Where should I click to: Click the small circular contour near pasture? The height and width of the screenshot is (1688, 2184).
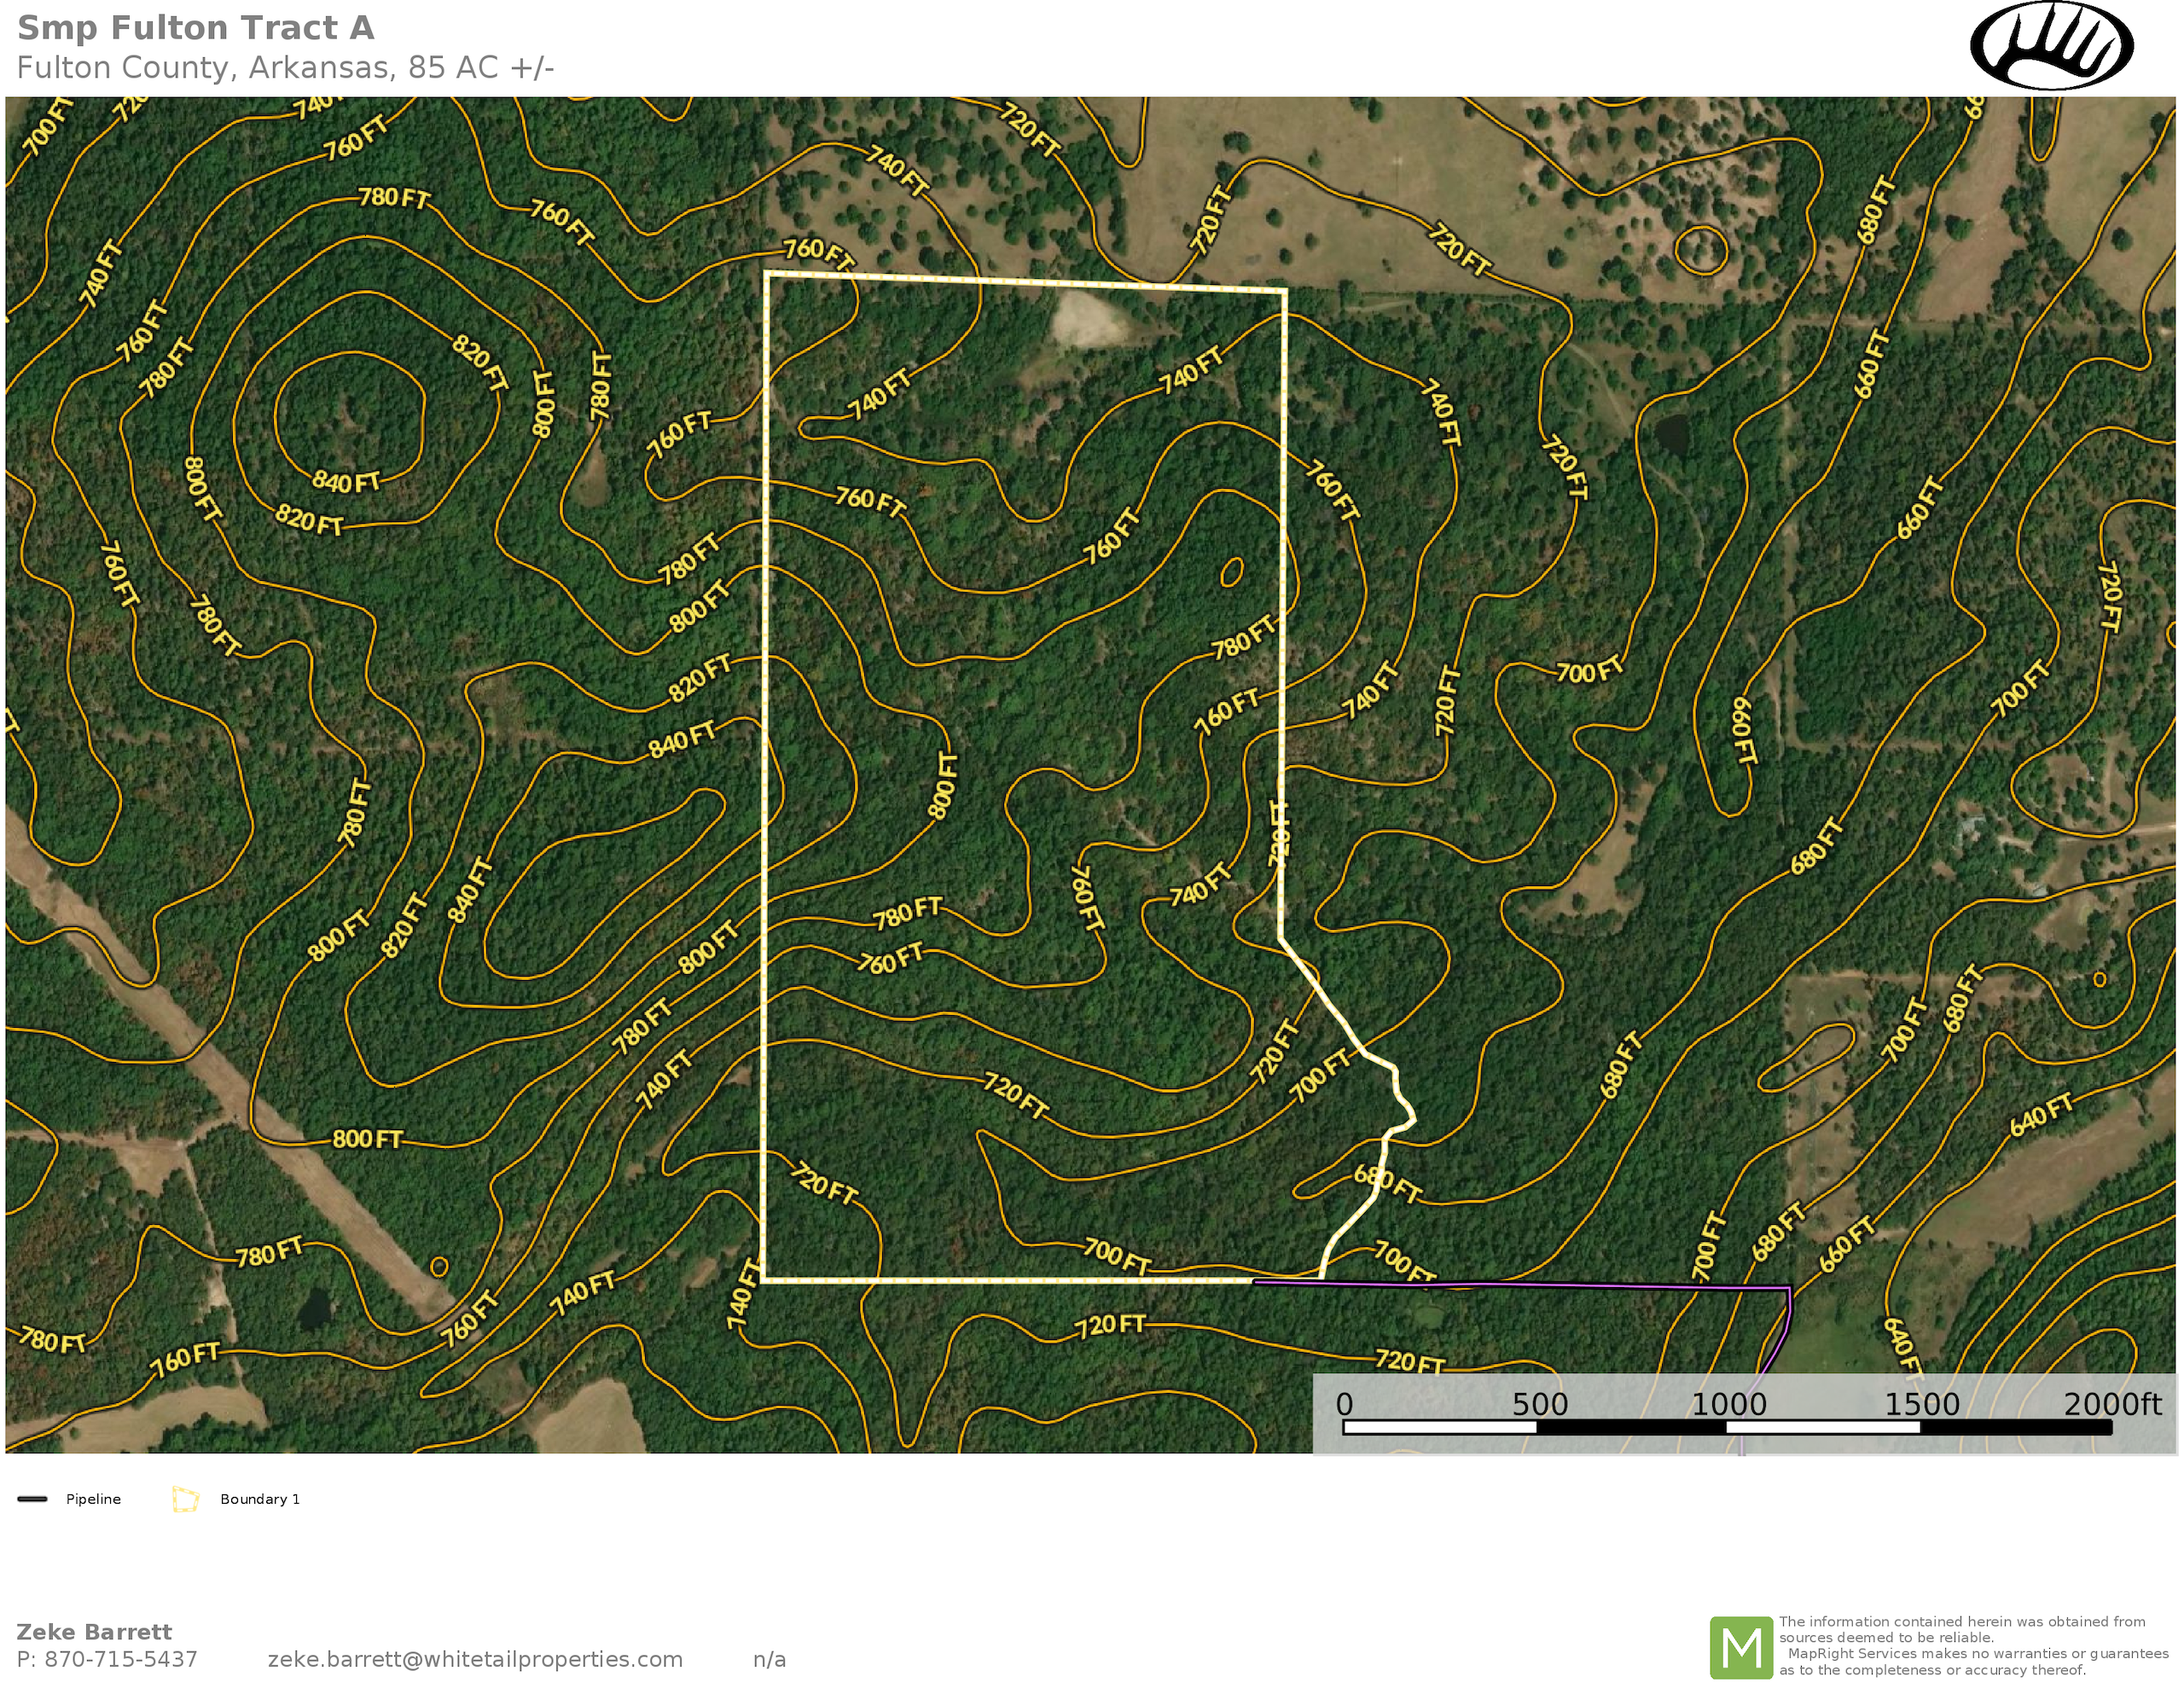coord(1701,250)
